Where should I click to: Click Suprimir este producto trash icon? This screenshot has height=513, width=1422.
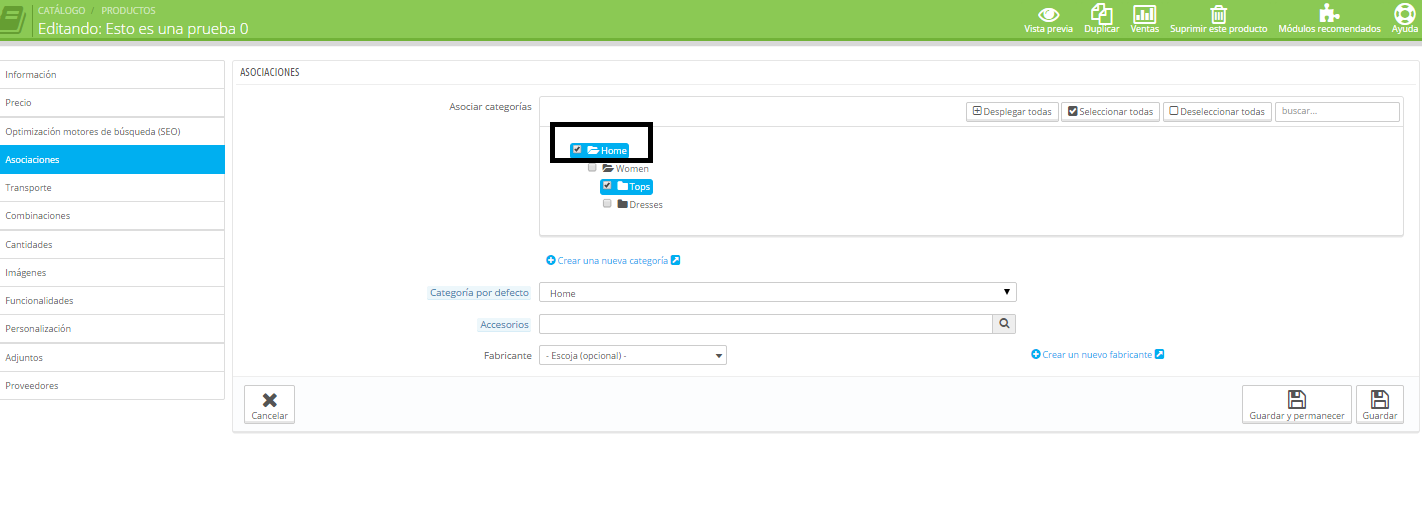[1218, 14]
